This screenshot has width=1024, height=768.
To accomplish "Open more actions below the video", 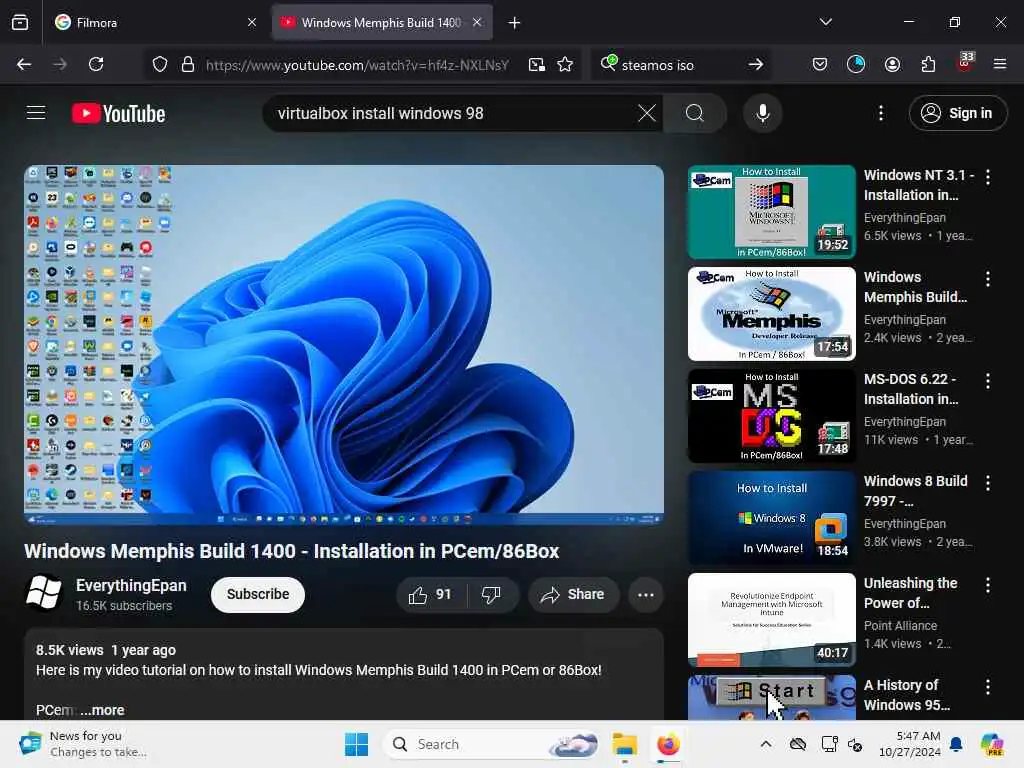I will click(x=646, y=594).
